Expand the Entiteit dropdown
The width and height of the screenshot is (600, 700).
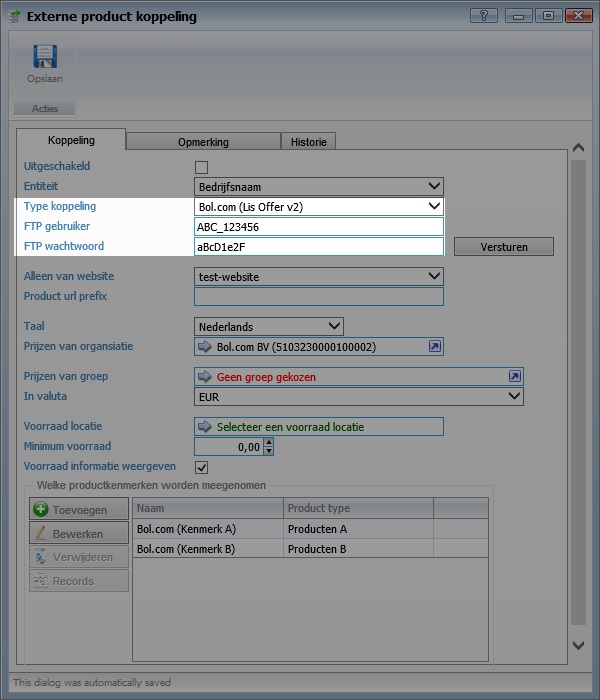pyautogui.click(x=433, y=186)
